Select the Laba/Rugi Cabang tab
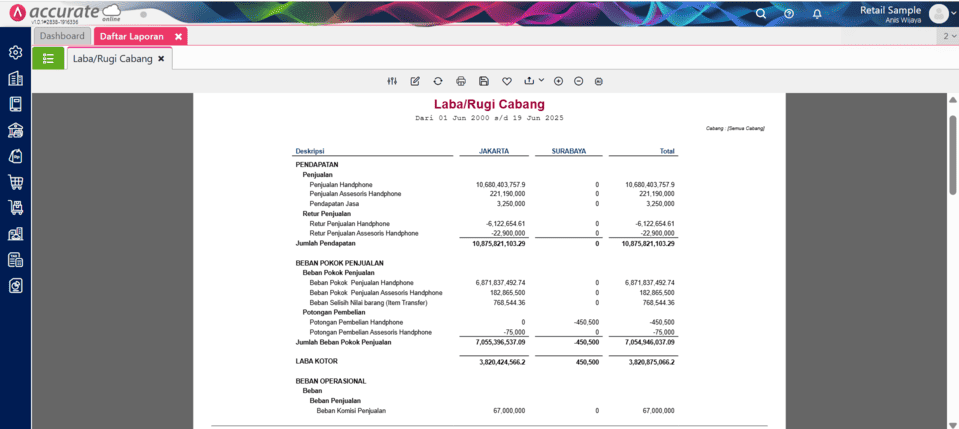959x429 pixels. tap(113, 59)
